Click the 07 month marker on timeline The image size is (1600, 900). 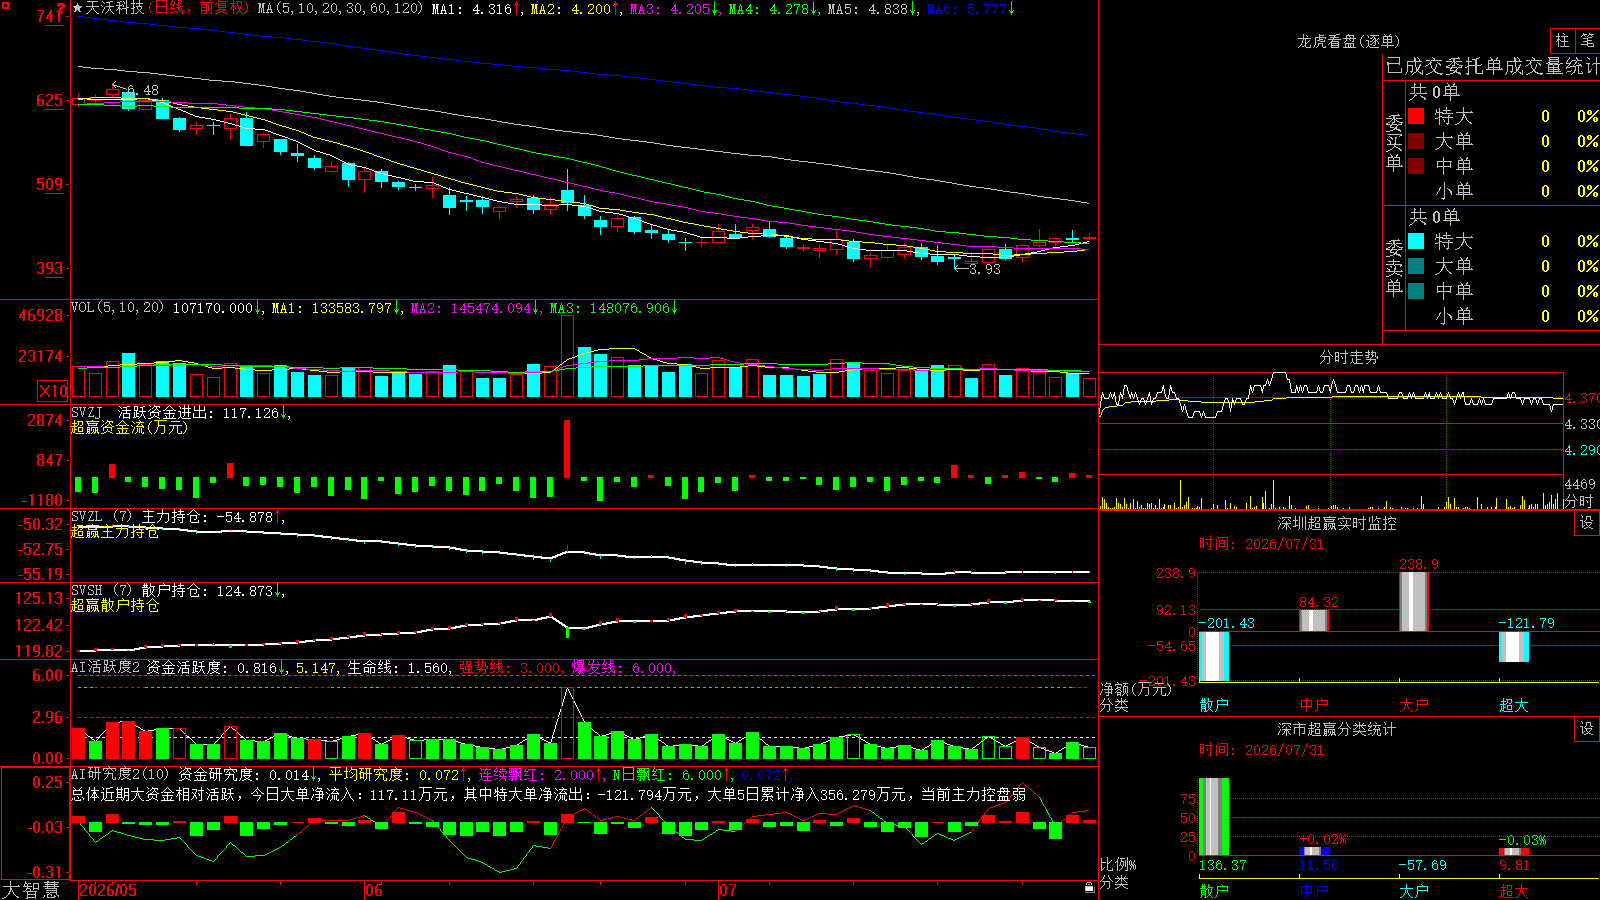(x=728, y=890)
